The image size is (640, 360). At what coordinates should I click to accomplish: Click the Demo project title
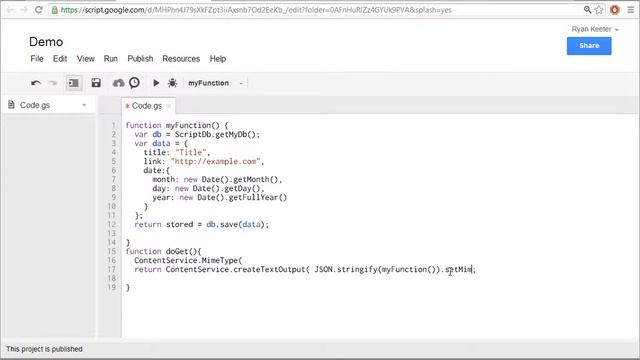[46, 42]
